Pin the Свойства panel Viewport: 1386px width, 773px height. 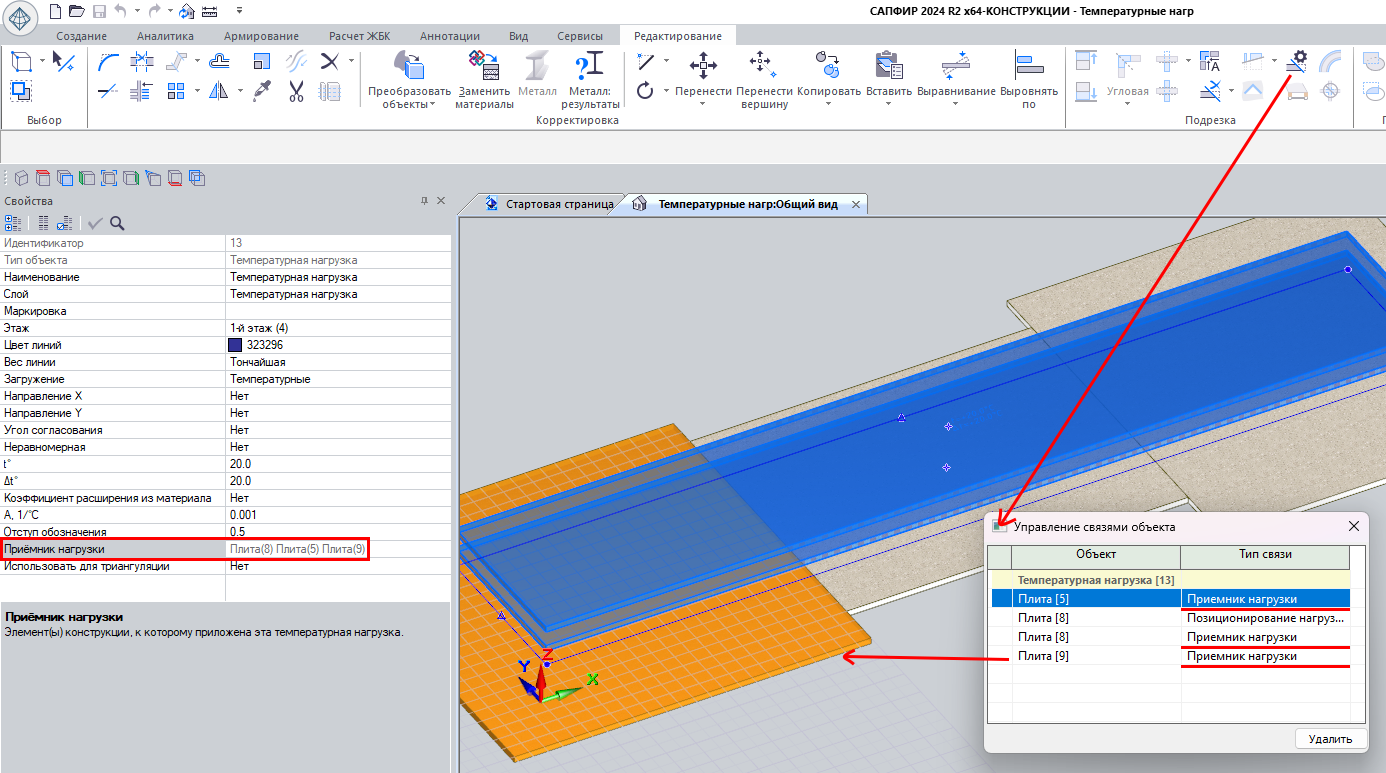click(x=423, y=201)
